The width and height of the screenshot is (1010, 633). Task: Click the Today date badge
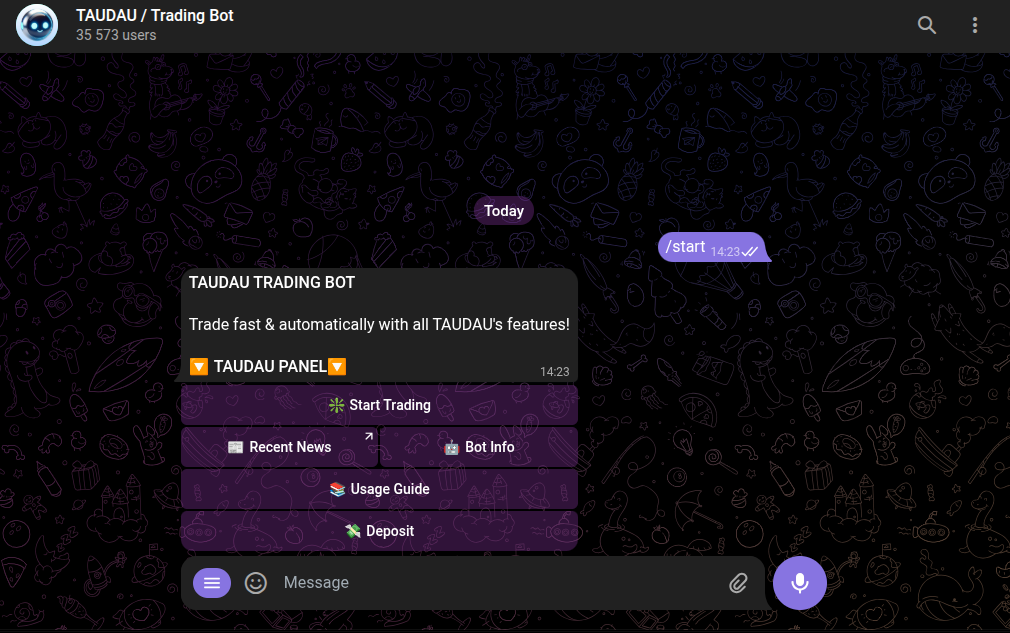coord(504,211)
